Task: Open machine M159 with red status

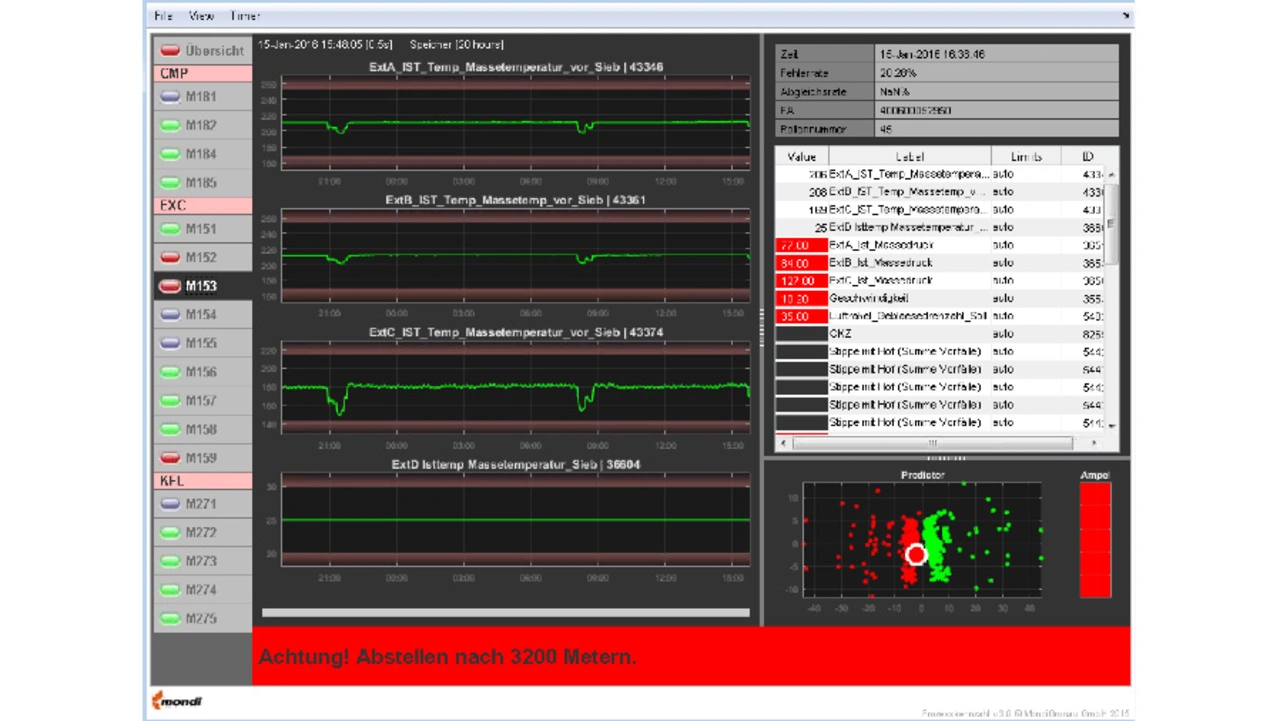Action: 202,458
